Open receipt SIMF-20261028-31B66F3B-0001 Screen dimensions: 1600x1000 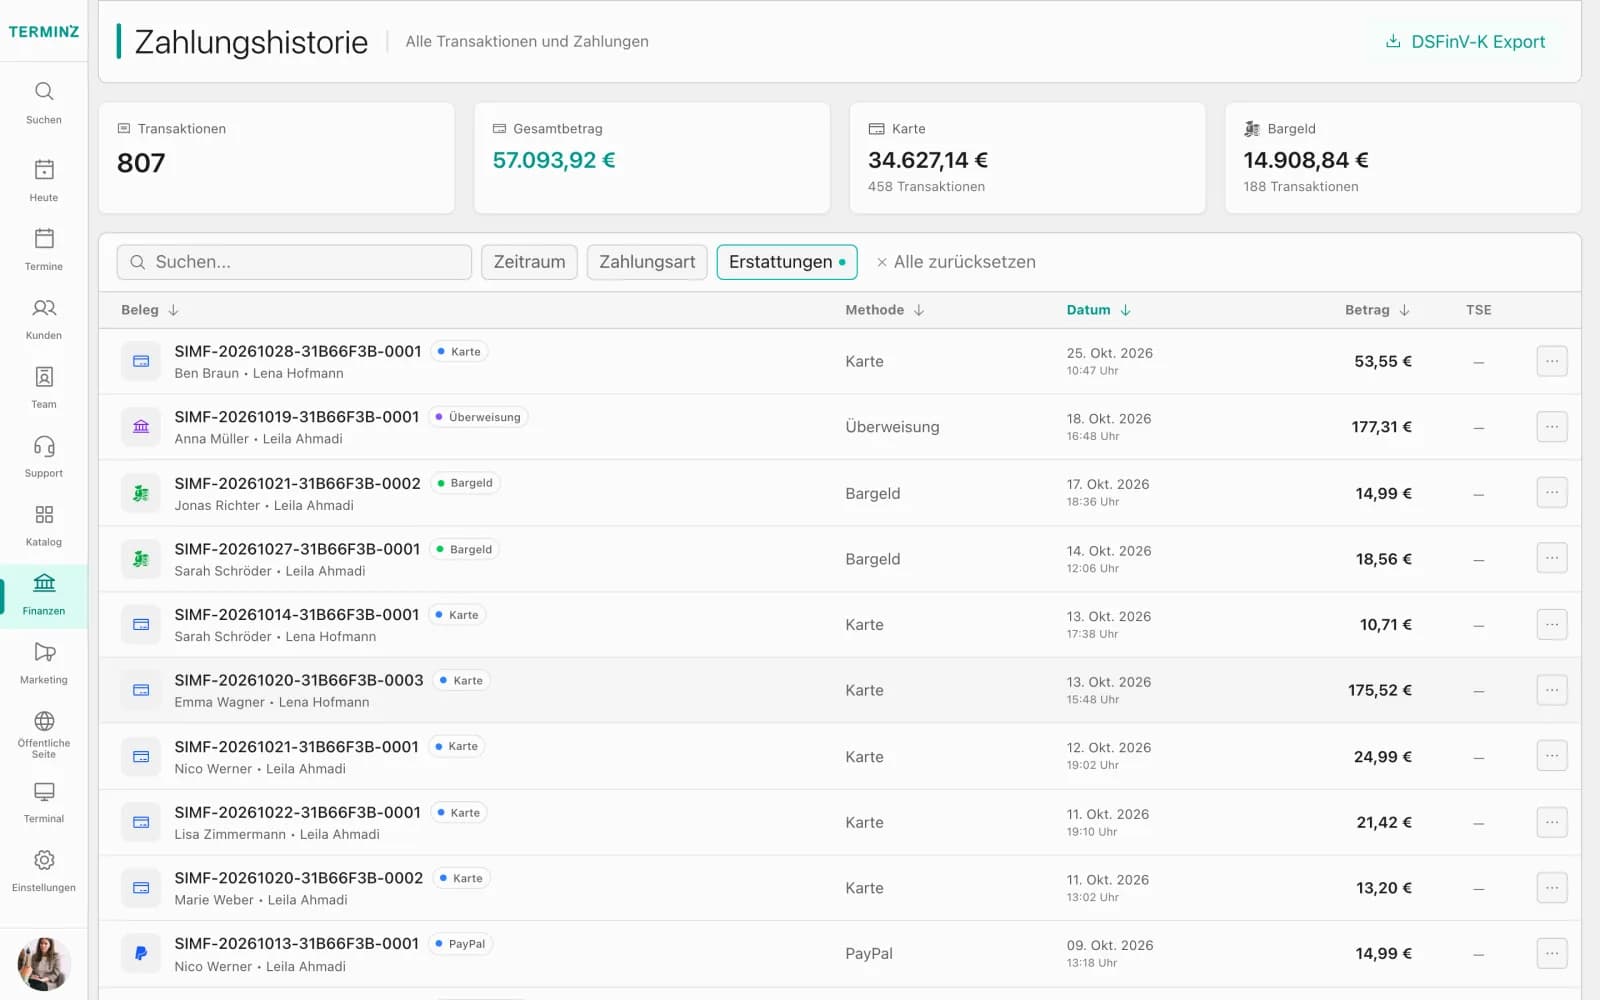297,351
